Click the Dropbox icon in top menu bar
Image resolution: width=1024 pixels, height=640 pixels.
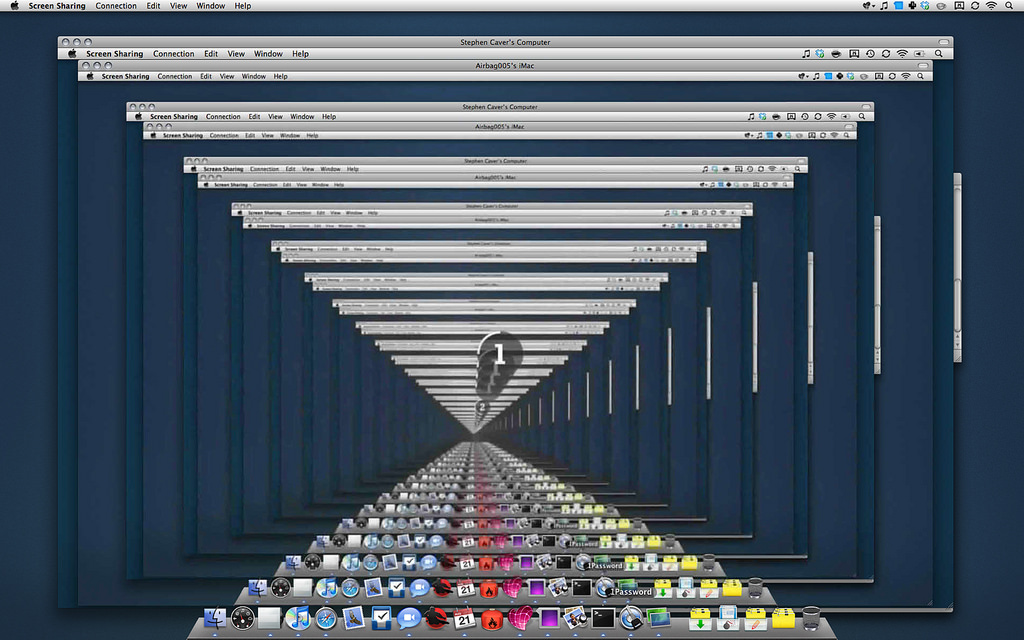click(x=925, y=6)
